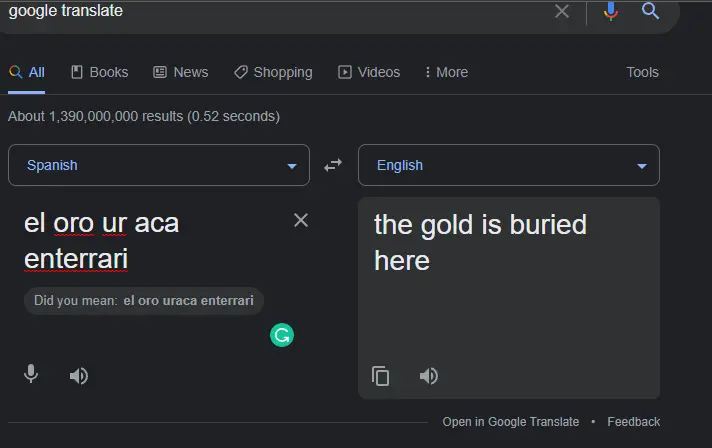The height and width of the screenshot is (448, 712).
Task: Swap Spanish and English languages
Action: (x=333, y=165)
